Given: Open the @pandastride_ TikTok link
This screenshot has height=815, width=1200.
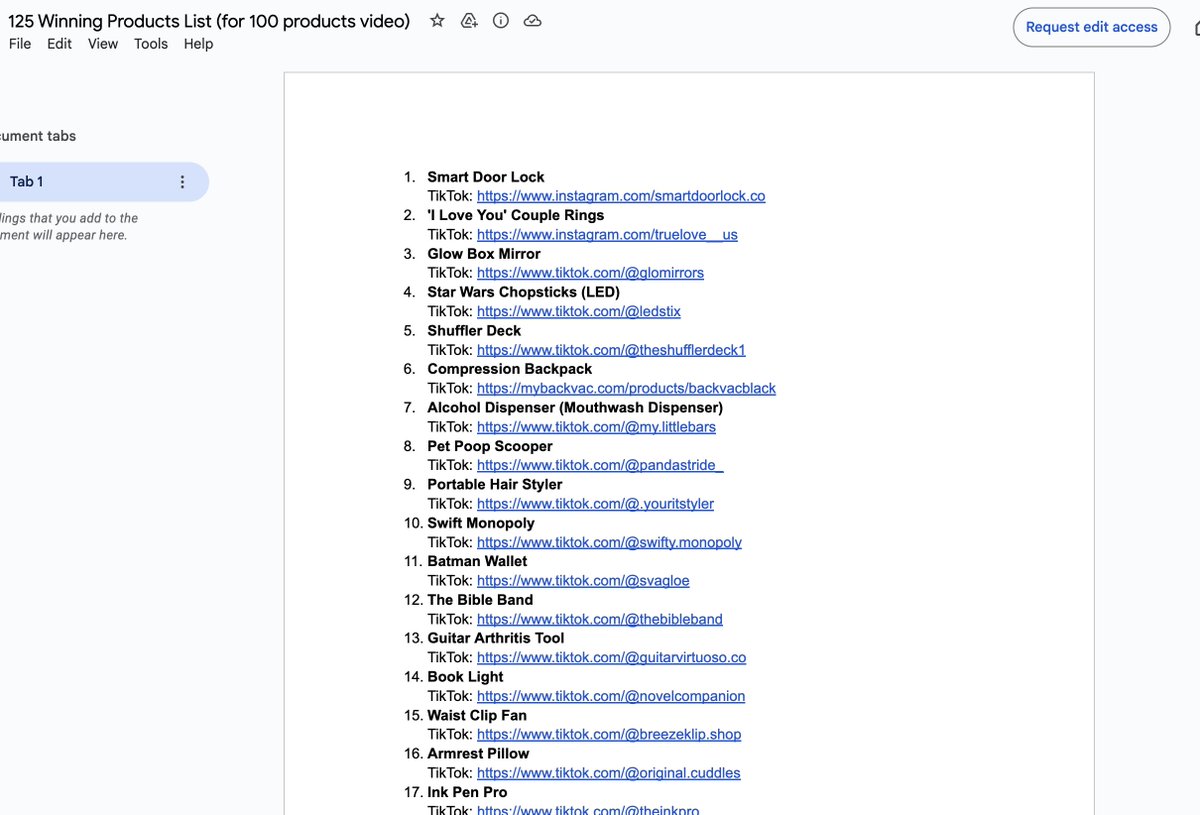Looking at the screenshot, I should point(600,465).
